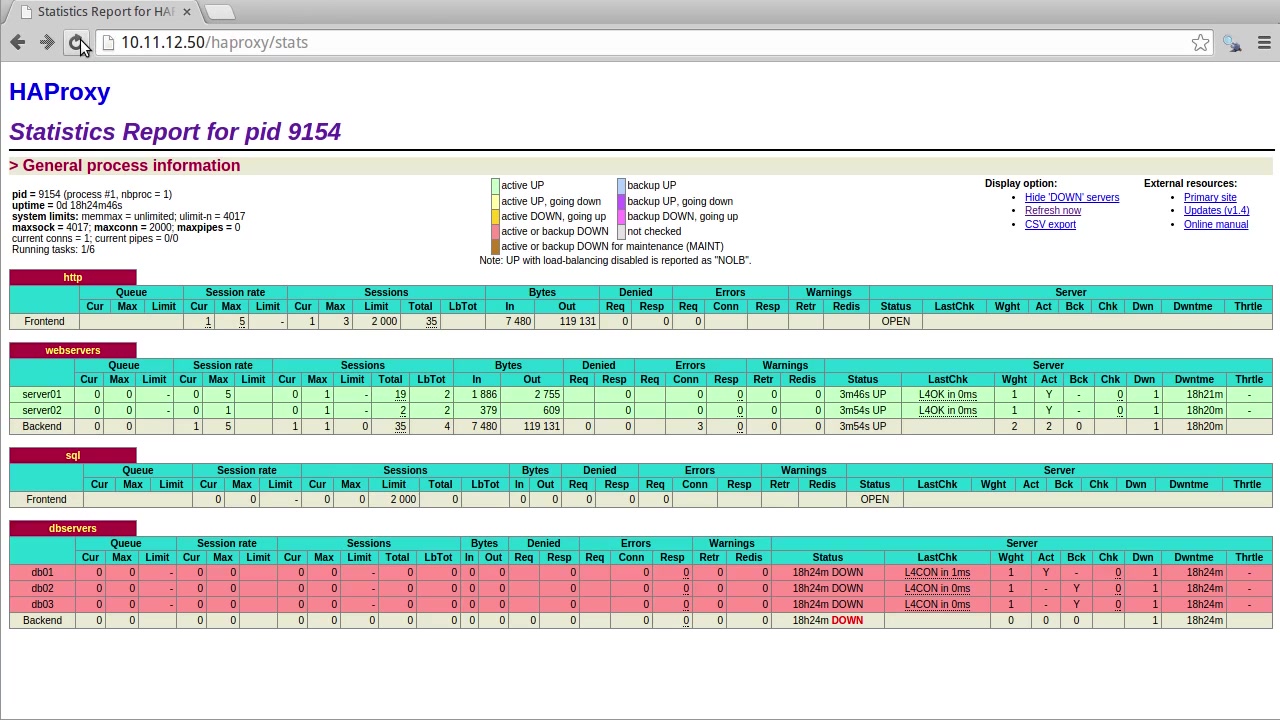Click the MAINT brown legend swatch
Viewport: 1280px width, 720px height.
coord(495,246)
